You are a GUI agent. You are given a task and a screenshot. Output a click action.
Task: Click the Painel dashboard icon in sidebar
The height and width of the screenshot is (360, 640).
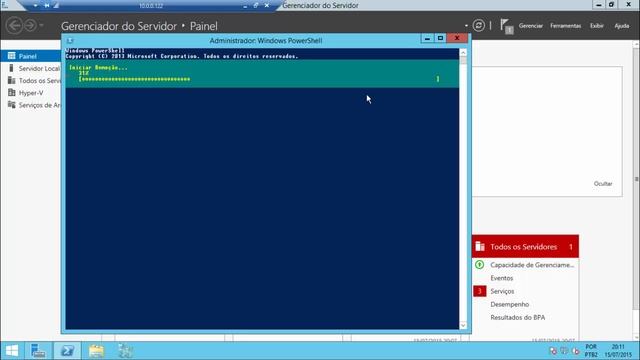click(x=11, y=56)
